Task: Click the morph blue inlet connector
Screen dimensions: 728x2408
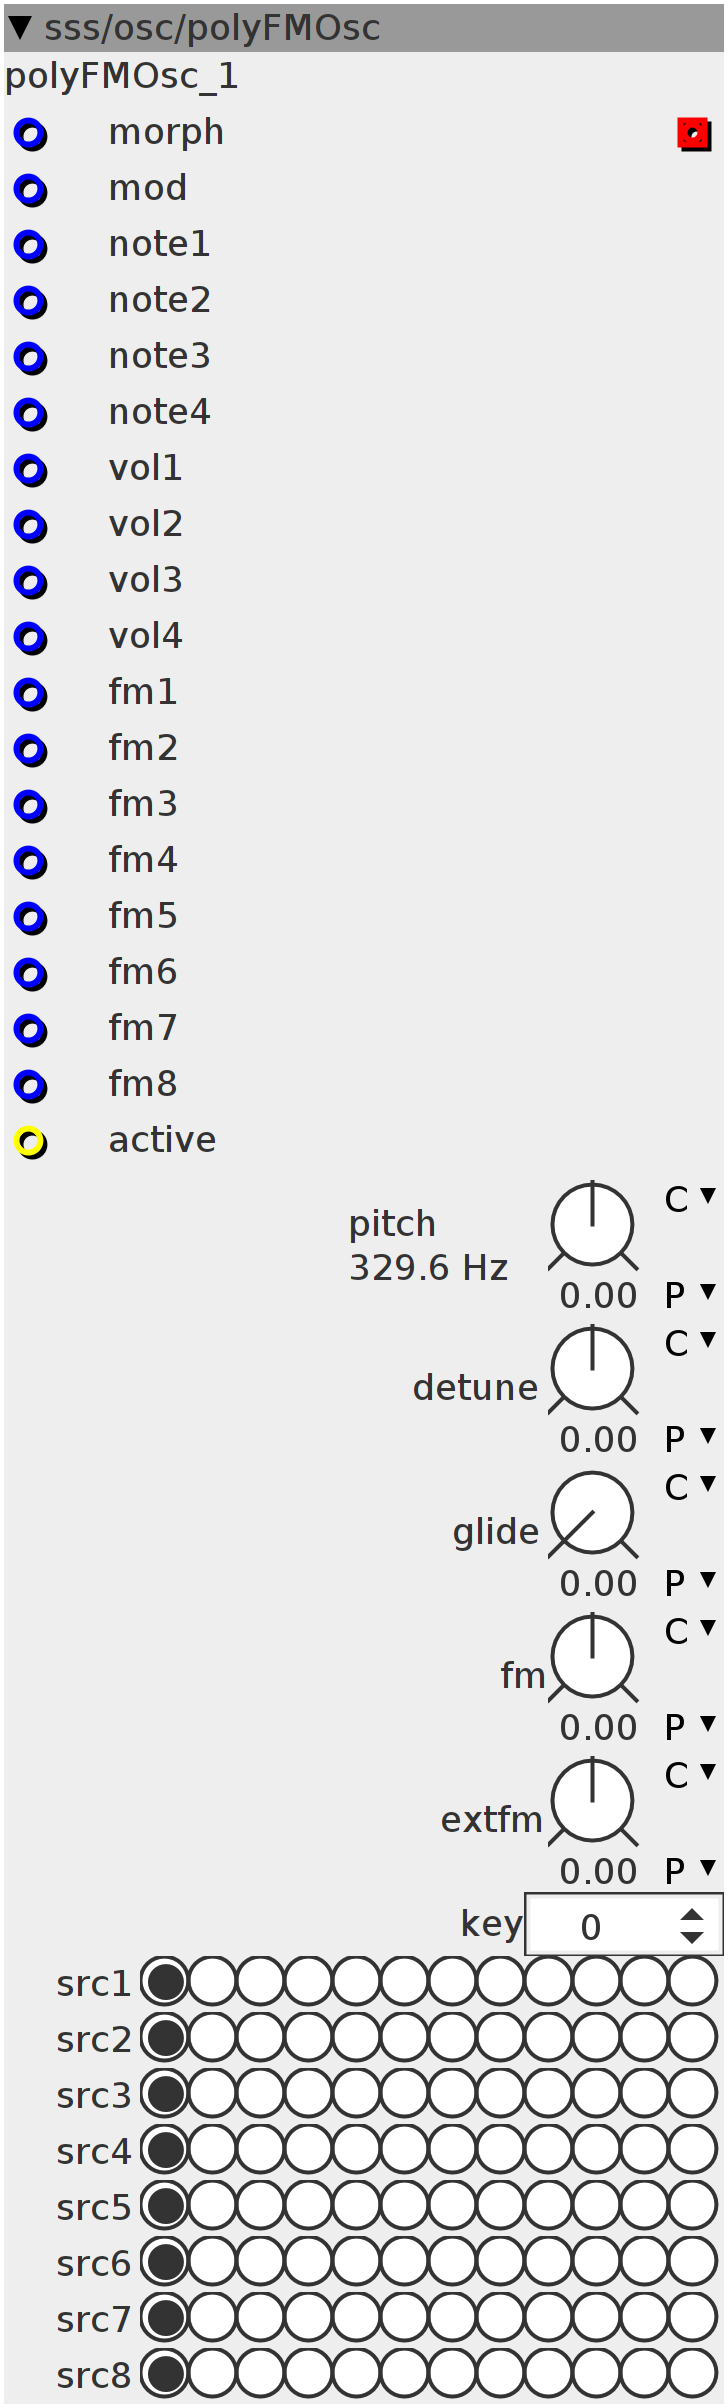Action: coord(30,134)
